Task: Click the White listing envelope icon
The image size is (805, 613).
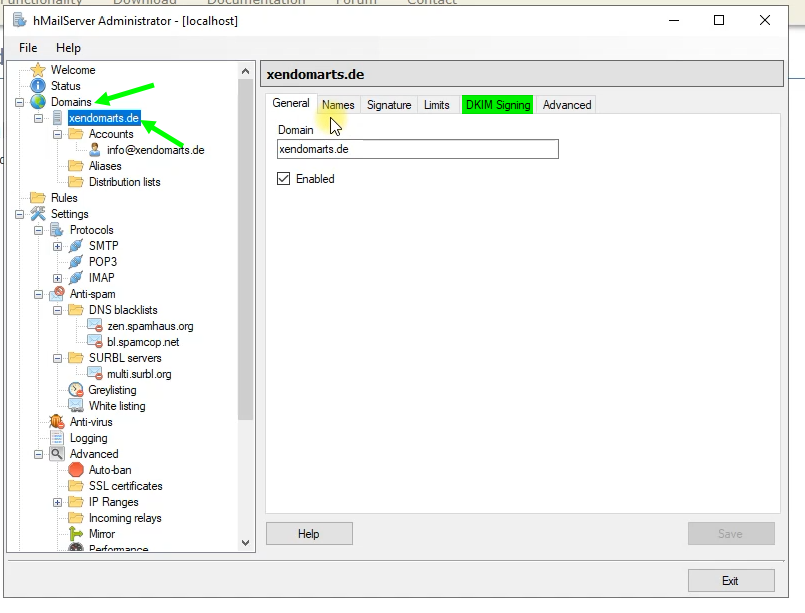Action: tap(76, 406)
